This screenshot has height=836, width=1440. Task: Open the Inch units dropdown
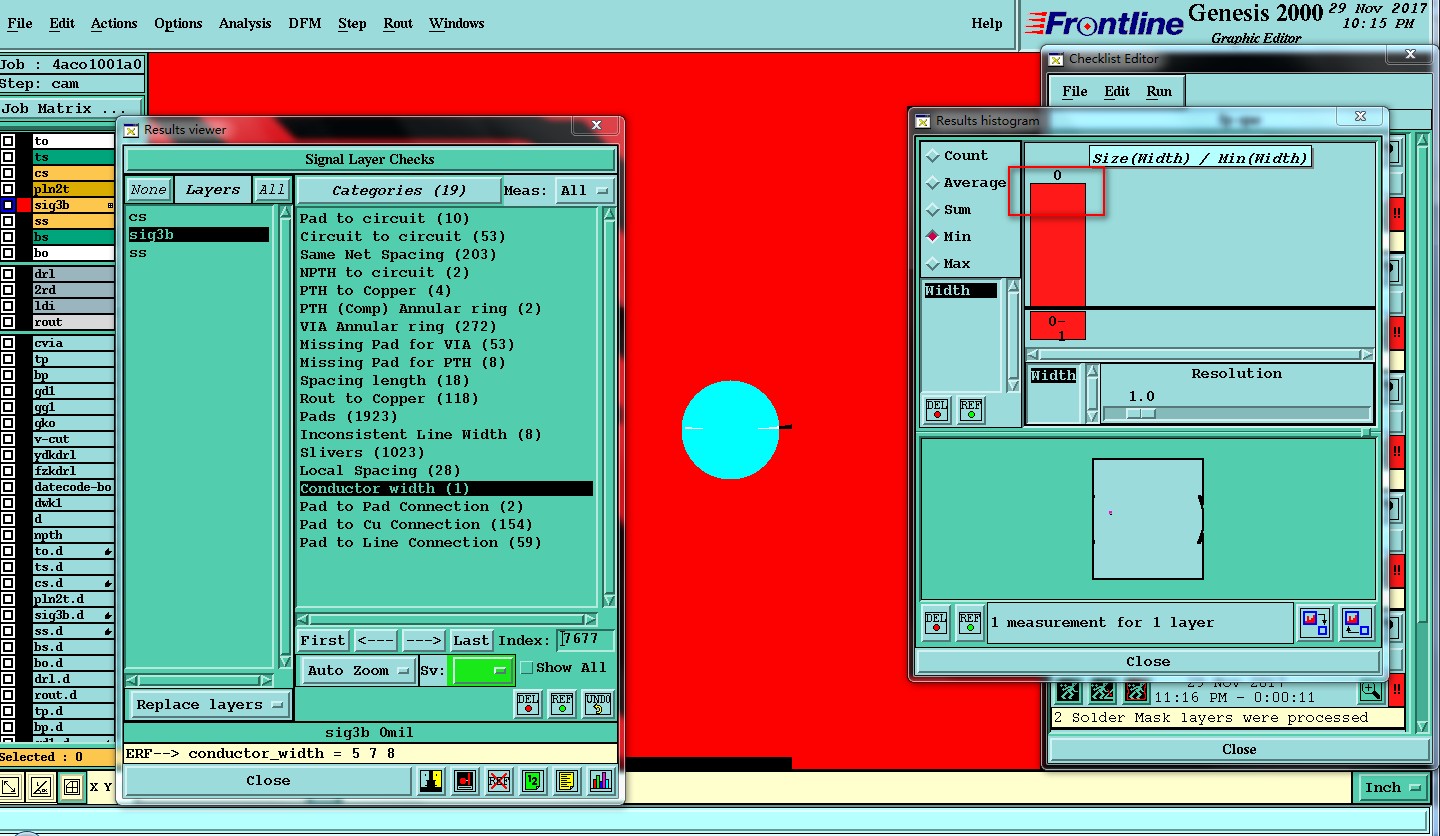coord(1392,787)
